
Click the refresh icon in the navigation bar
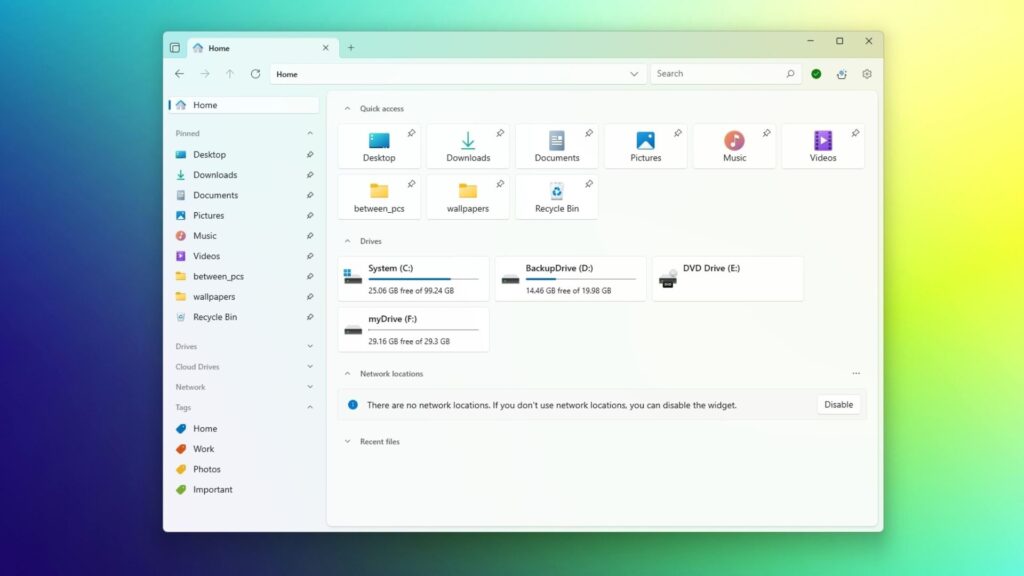pyautogui.click(x=255, y=74)
